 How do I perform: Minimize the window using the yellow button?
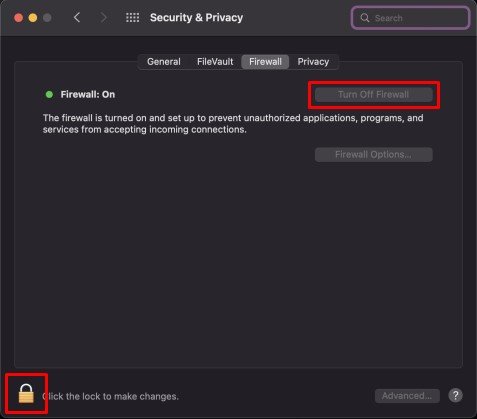33,17
